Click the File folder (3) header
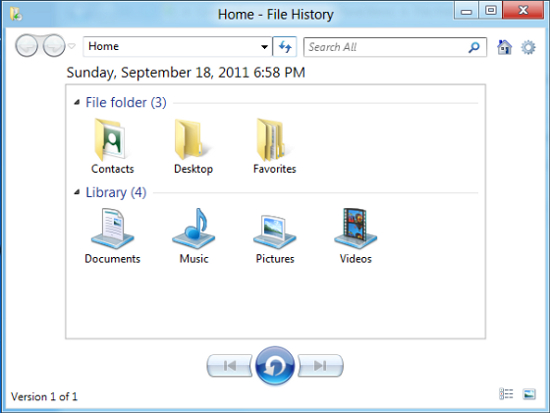550x413 pixels. (126, 102)
